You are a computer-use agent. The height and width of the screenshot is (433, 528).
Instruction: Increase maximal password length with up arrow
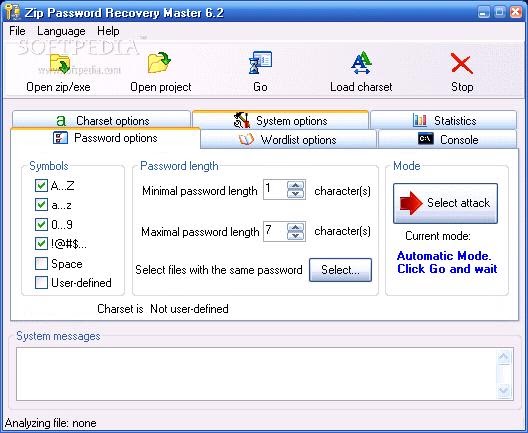(296, 227)
